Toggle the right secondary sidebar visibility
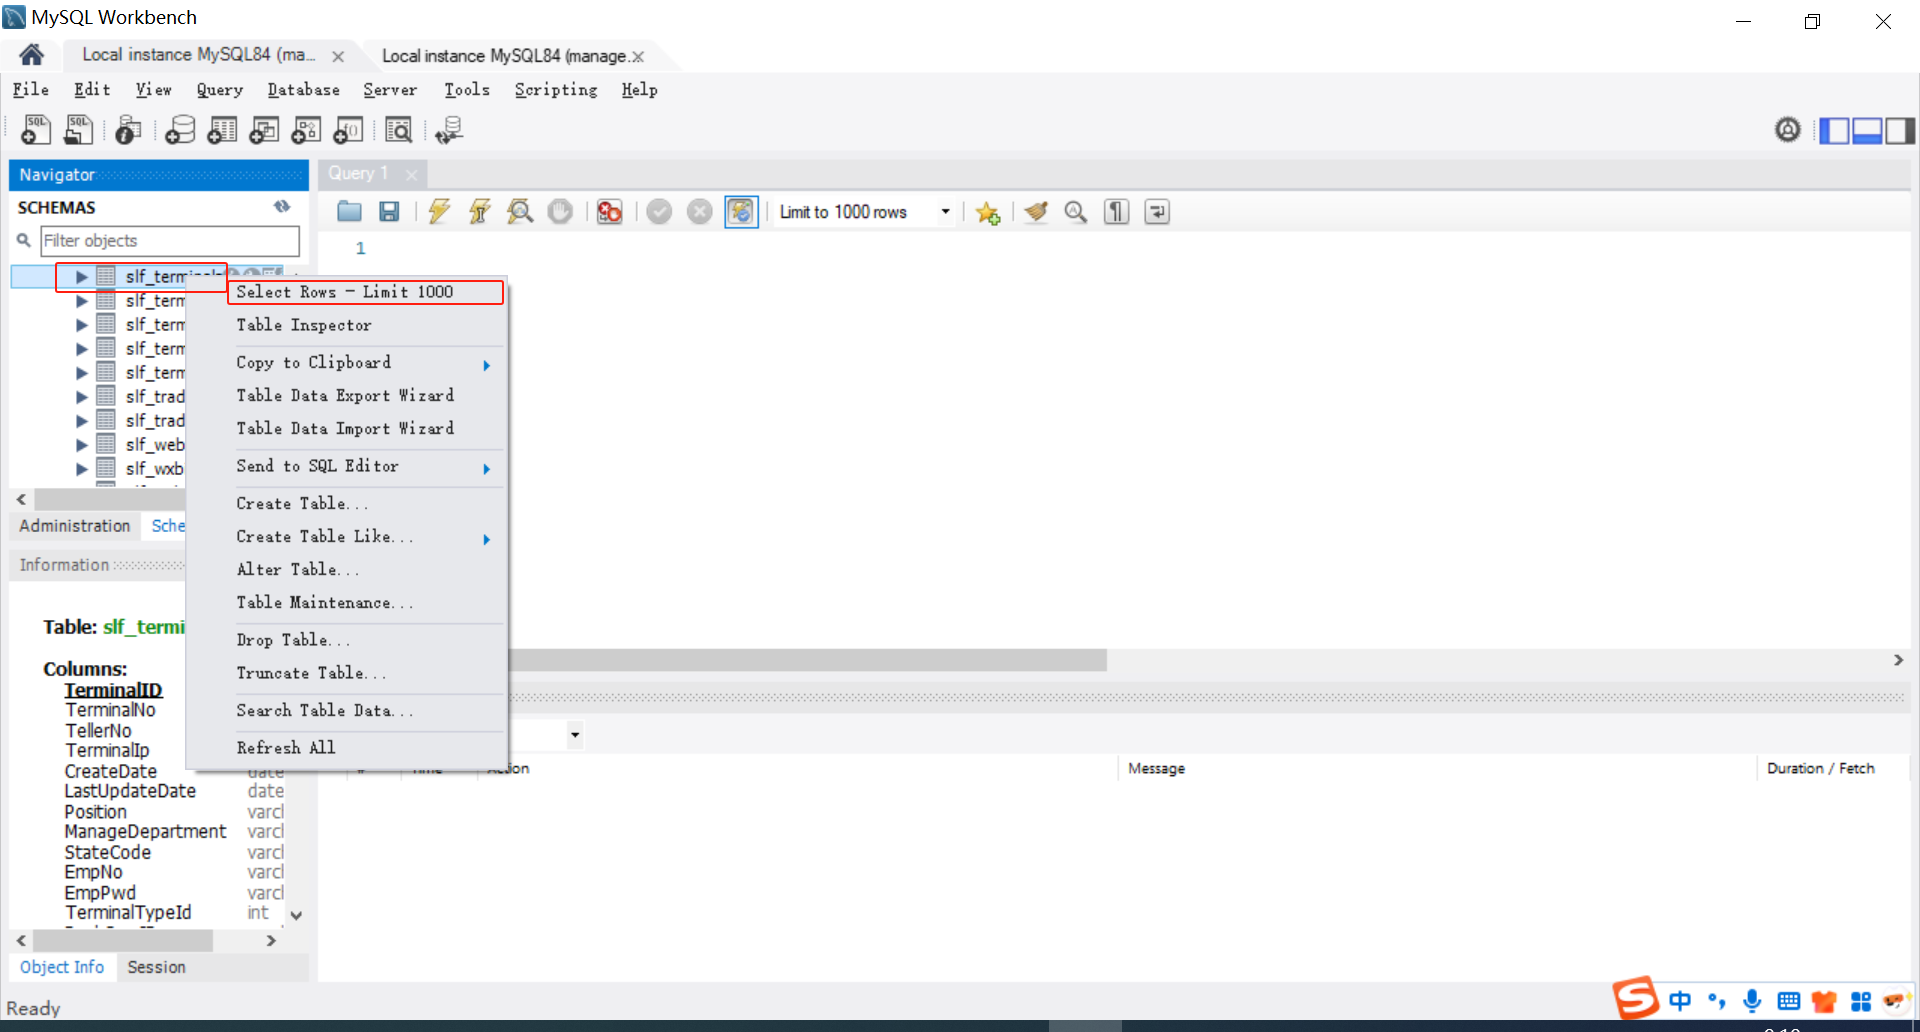Viewport: 1920px width, 1032px height. click(x=1900, y=131)
